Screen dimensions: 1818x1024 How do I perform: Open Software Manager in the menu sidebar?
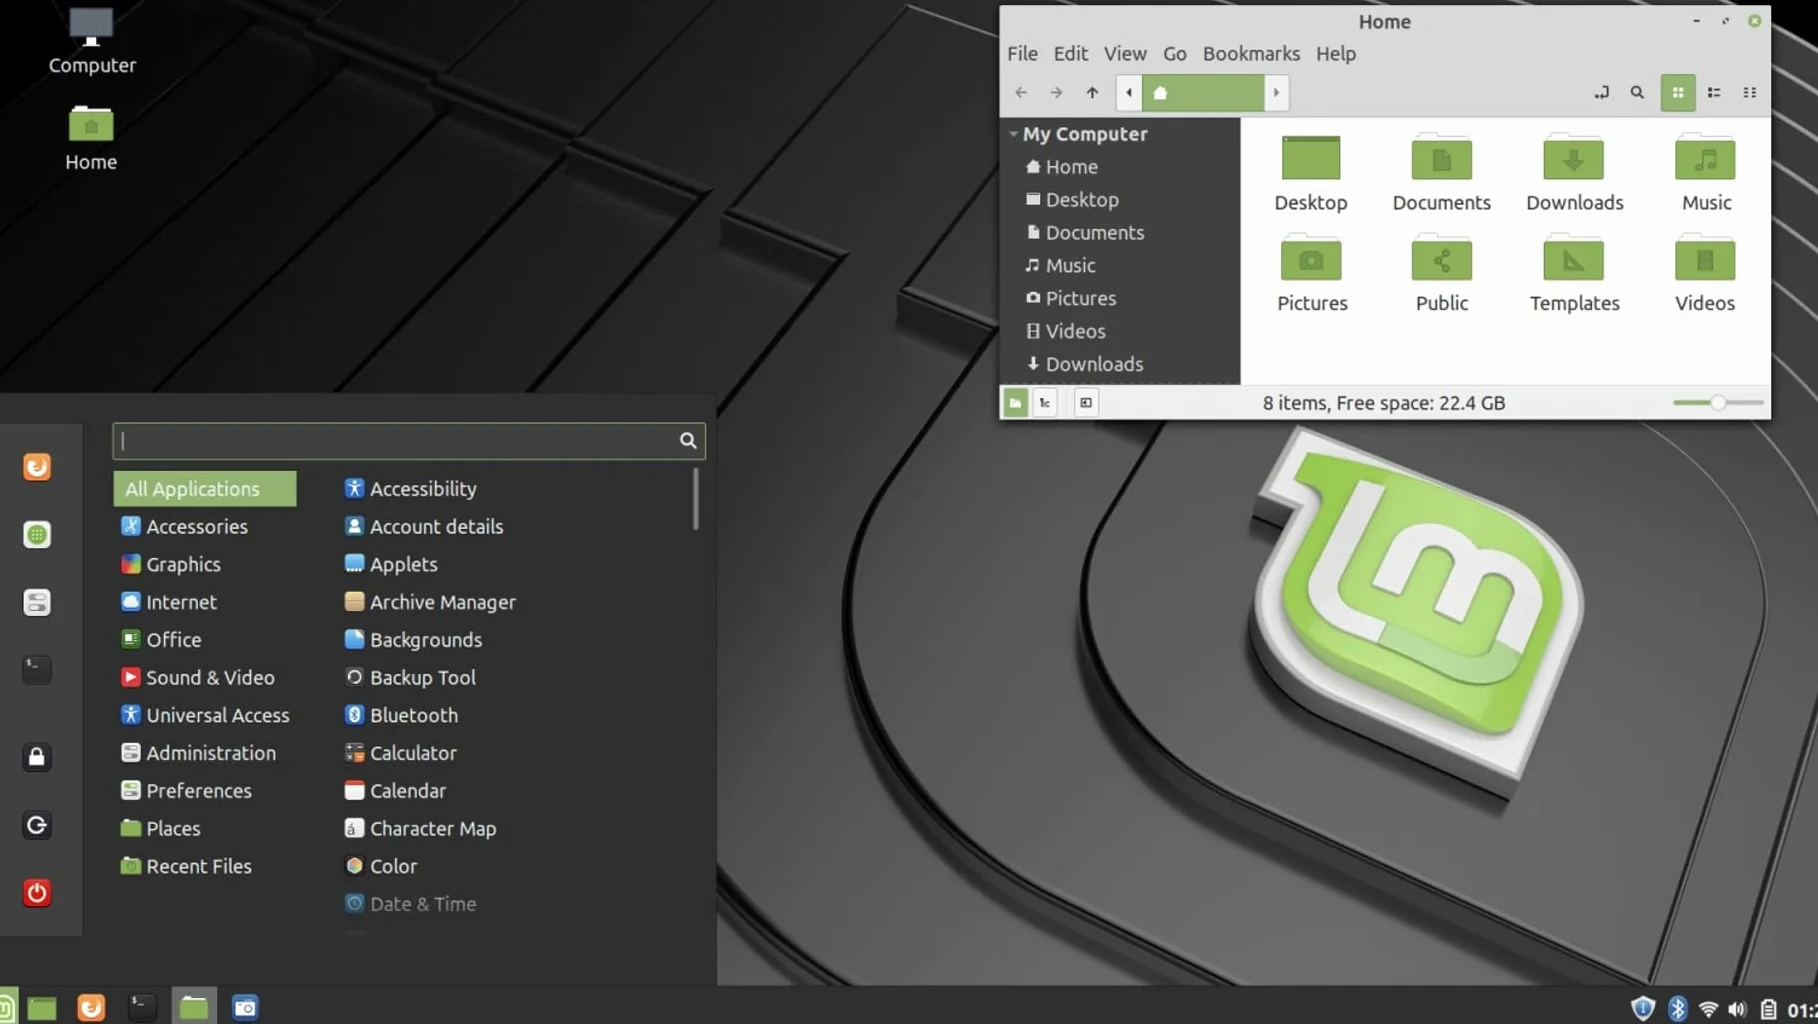[37, 535]
